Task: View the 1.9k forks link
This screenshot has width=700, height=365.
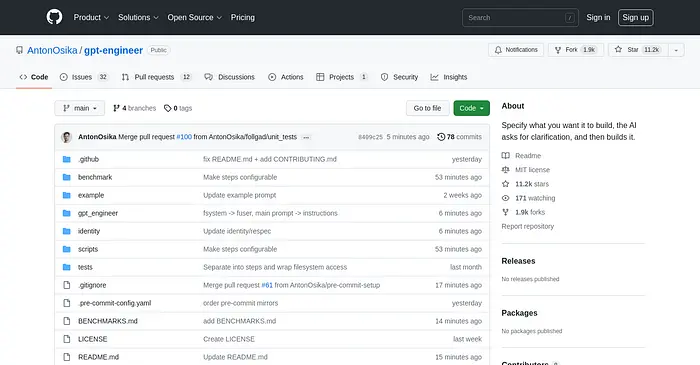Action: point(523,212)
